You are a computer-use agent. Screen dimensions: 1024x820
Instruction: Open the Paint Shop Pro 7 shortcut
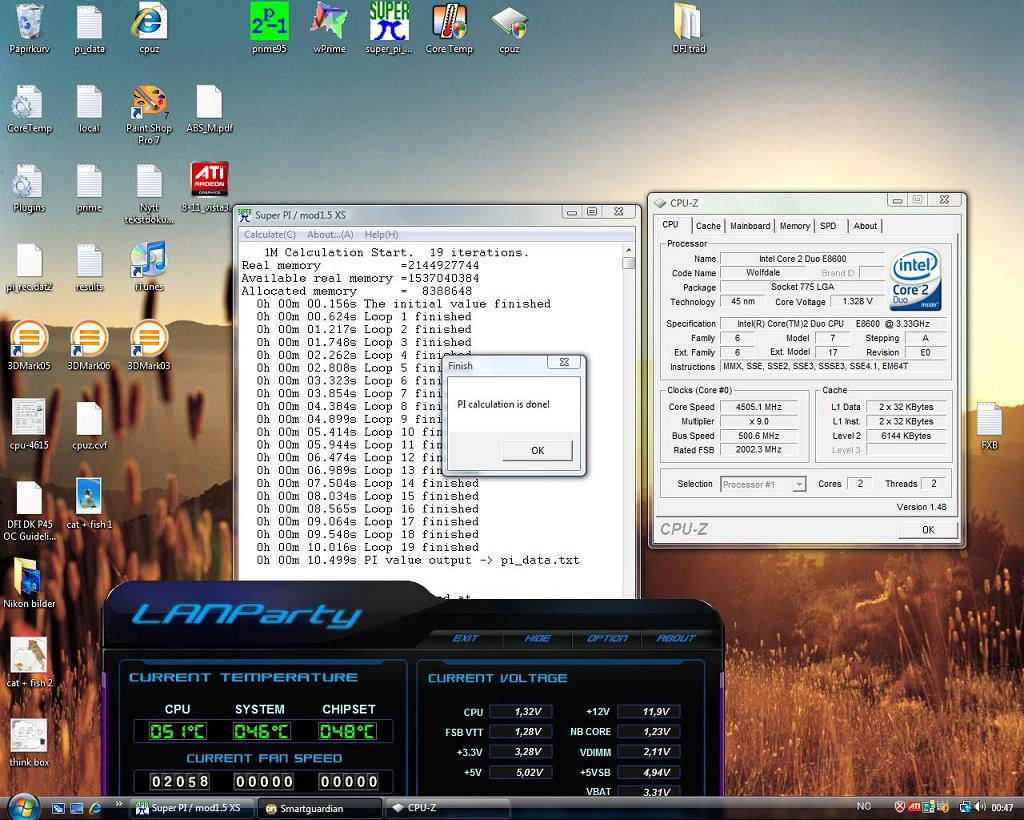click(x=149, y=114)
